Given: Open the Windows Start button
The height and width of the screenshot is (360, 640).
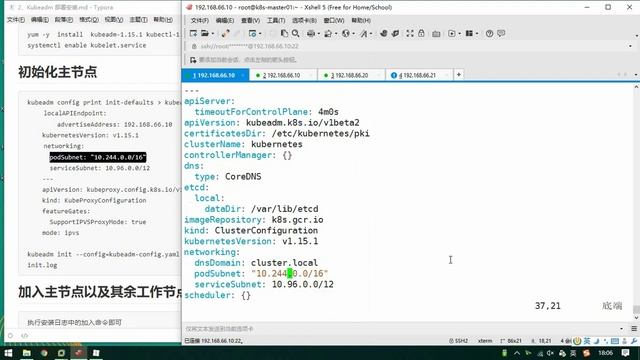Looking at the screenshot, I should [8, 353].
